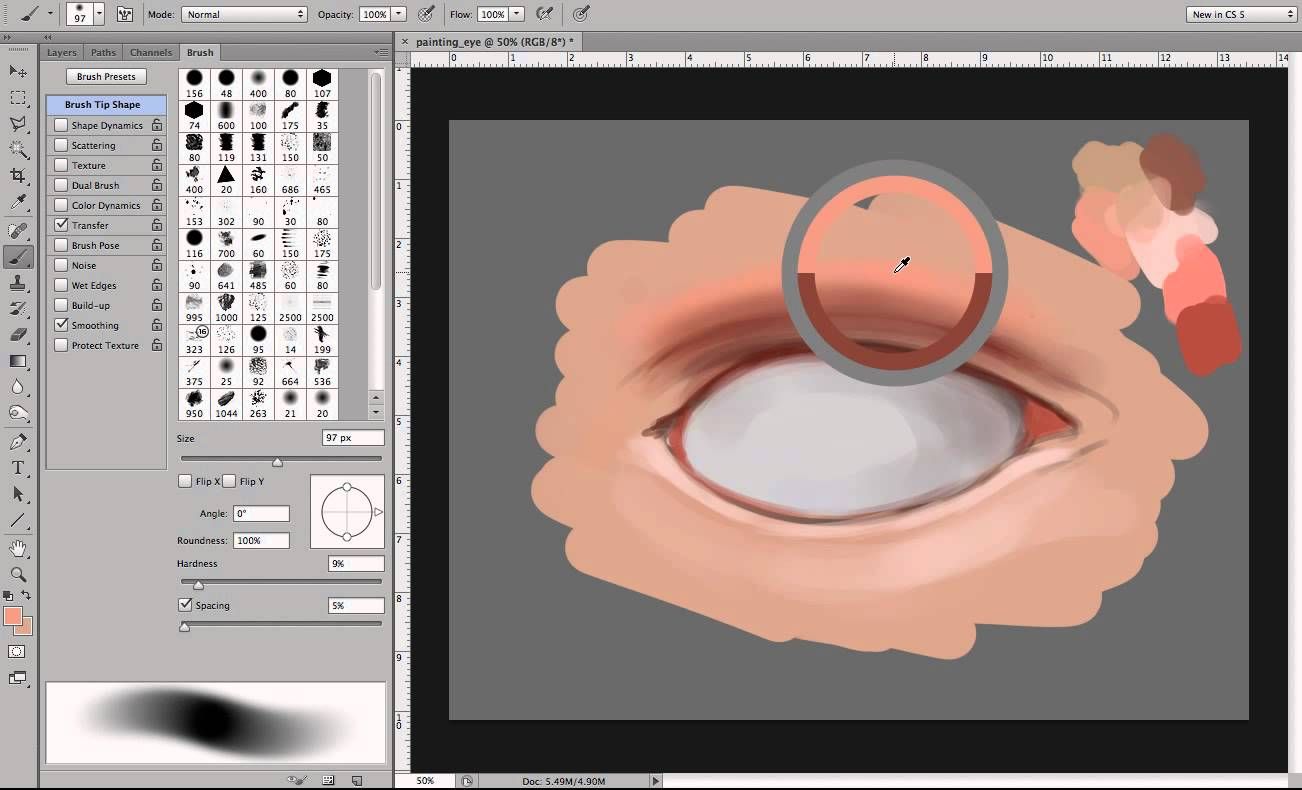Select the Eraser tool

click(18, 335)
